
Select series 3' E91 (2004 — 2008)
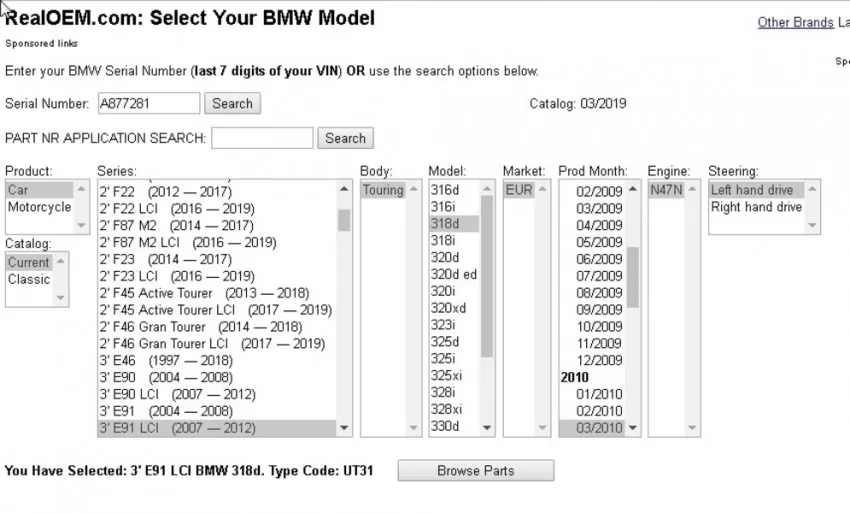[217, 411]
